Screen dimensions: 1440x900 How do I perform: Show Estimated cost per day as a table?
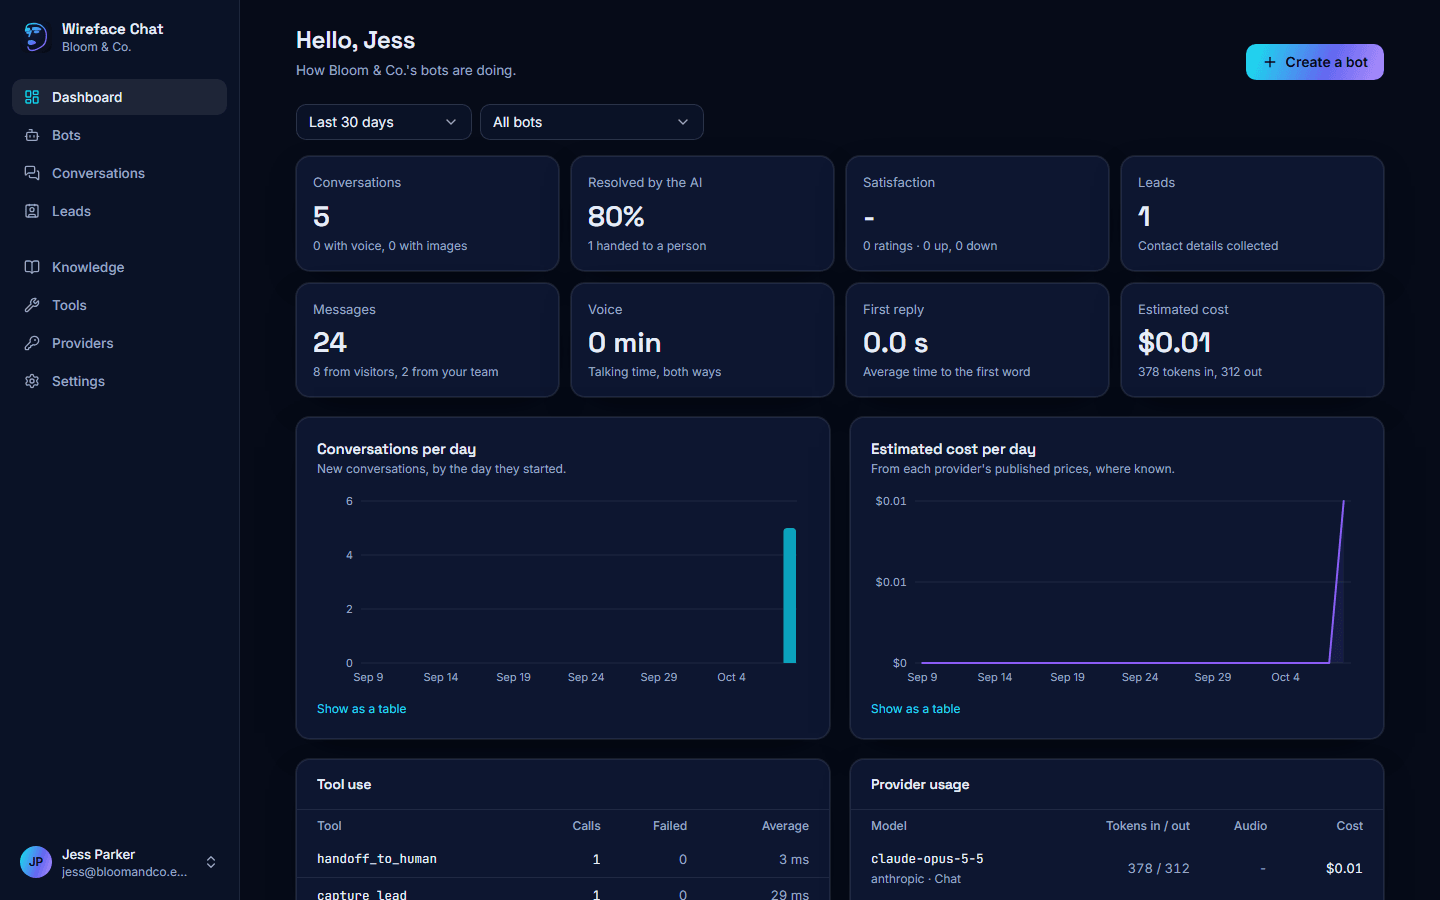coord(915,709)
